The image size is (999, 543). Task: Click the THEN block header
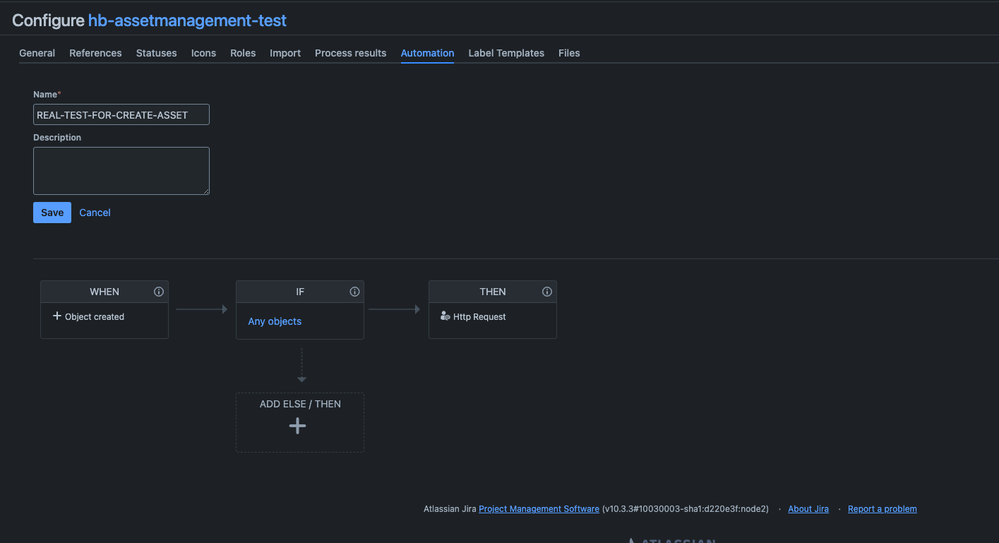point(492,292)
